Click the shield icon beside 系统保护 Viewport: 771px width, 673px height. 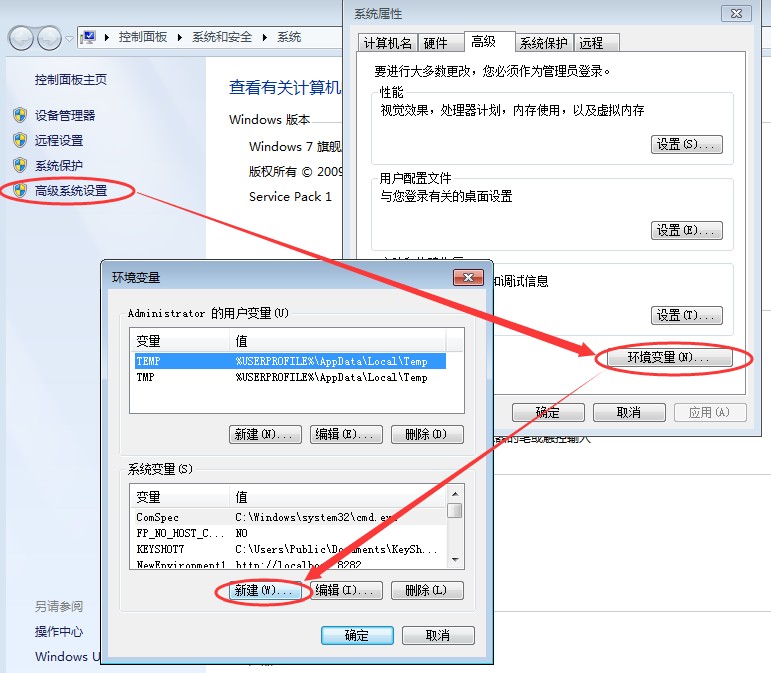pyautogui.click(x=19, y=165)
